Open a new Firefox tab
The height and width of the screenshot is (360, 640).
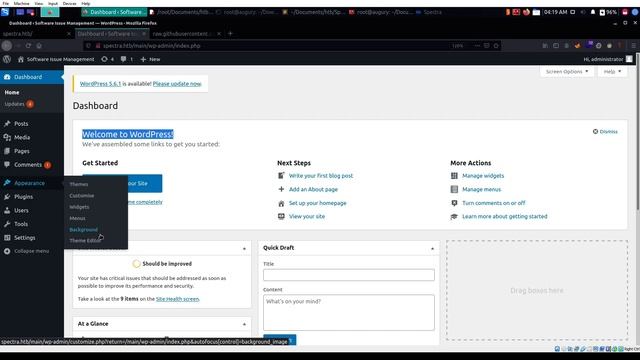tap(230, 33)
